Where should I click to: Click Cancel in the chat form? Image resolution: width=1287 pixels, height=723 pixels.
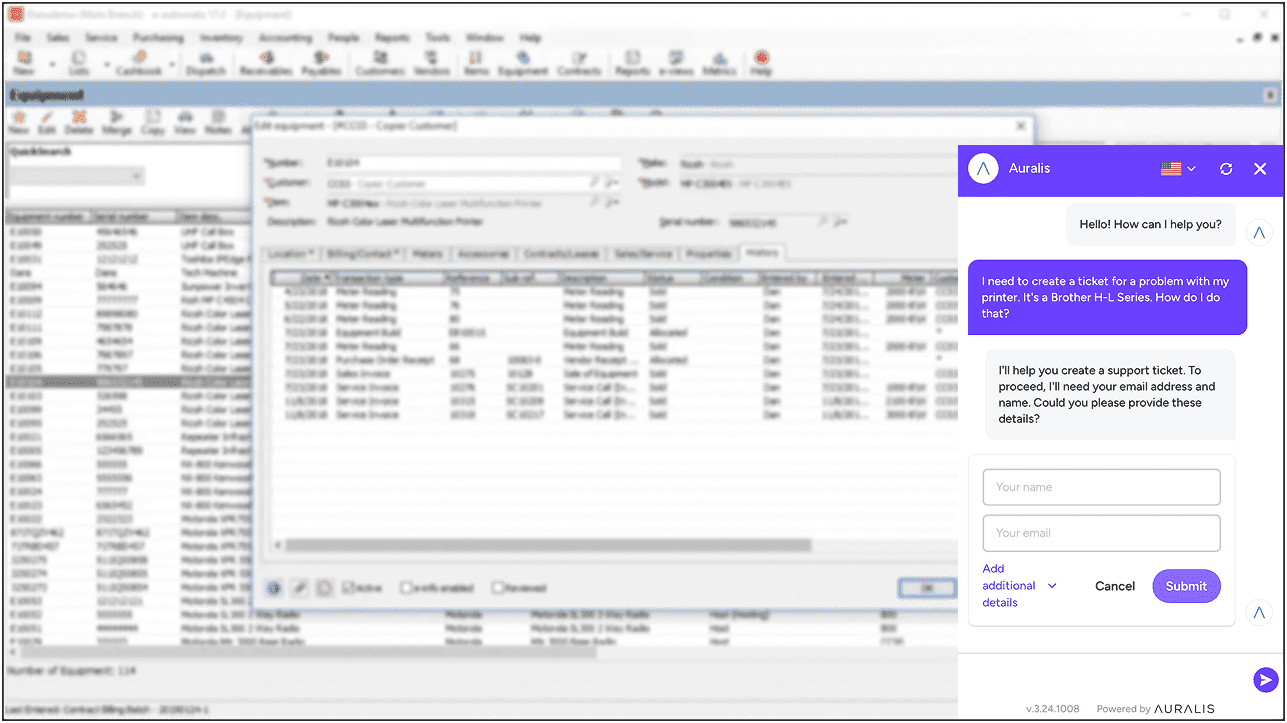[x=1115, y=586]
